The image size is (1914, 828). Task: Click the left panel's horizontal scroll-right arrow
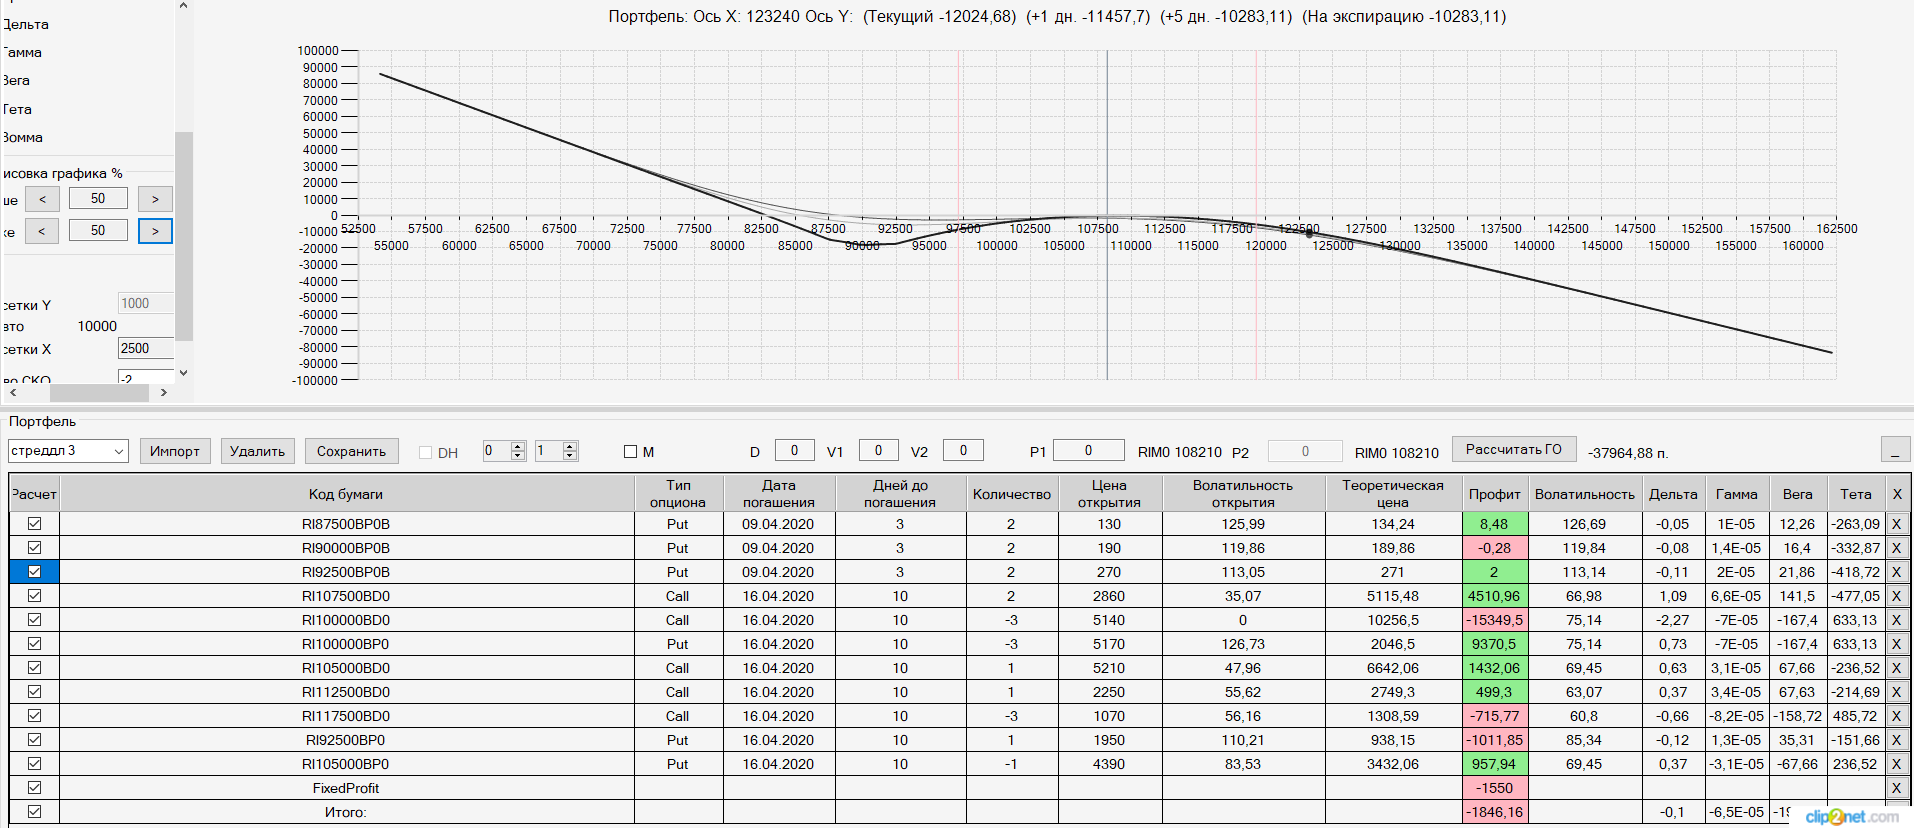(164, 393)
